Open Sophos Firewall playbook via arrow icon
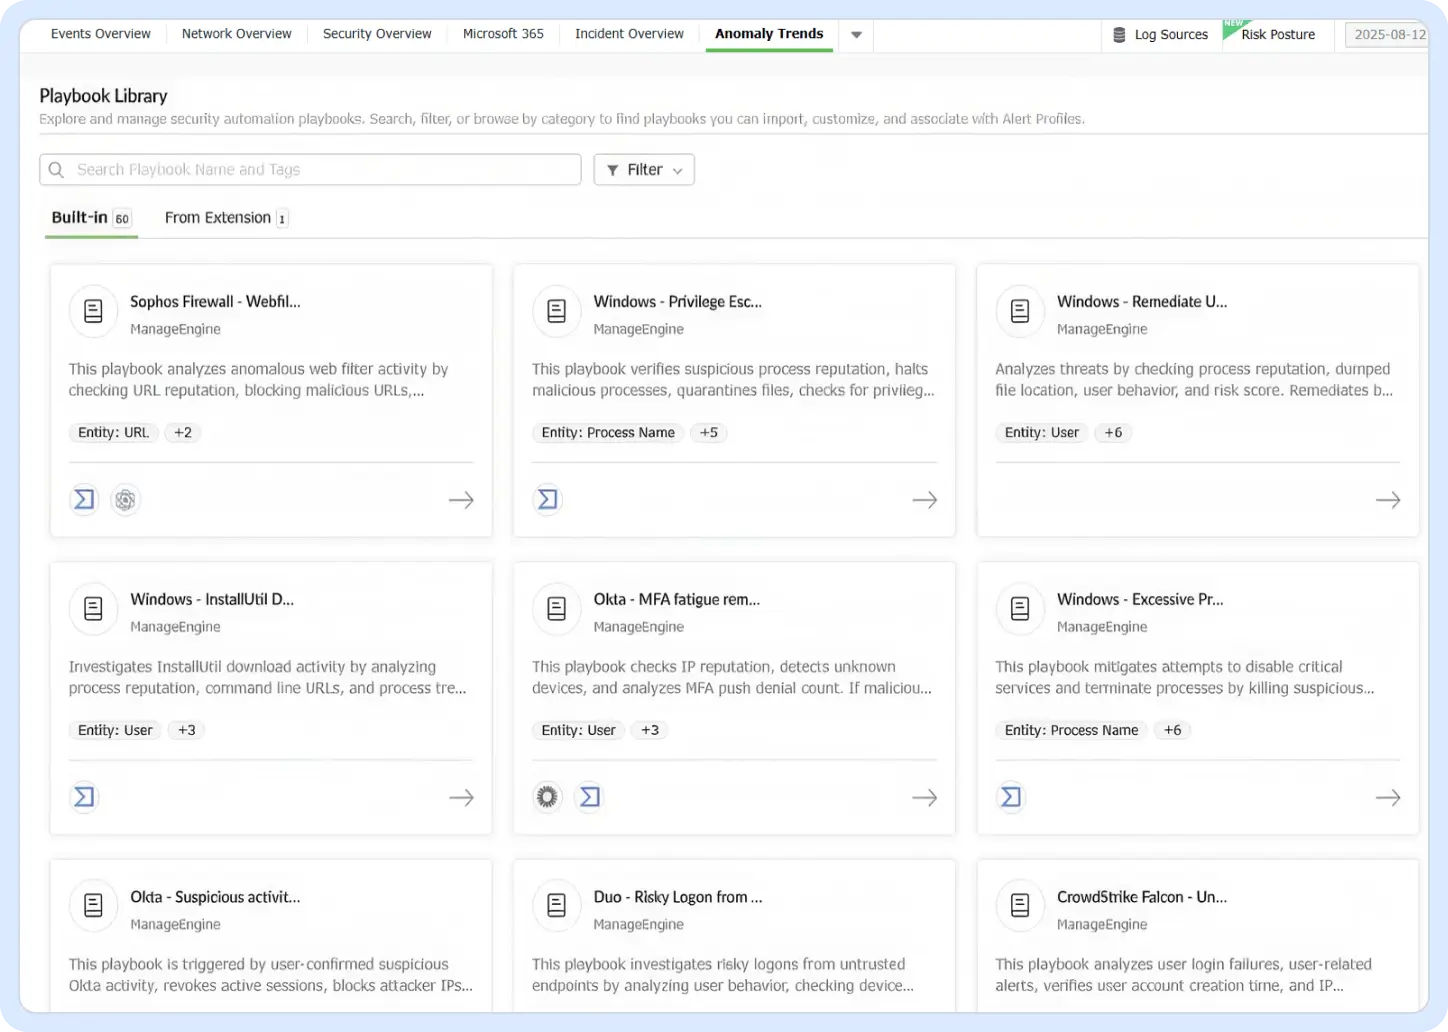The width and height of the screenshot is (1448, 1032). pyautogui.click(x=461, y=500)
